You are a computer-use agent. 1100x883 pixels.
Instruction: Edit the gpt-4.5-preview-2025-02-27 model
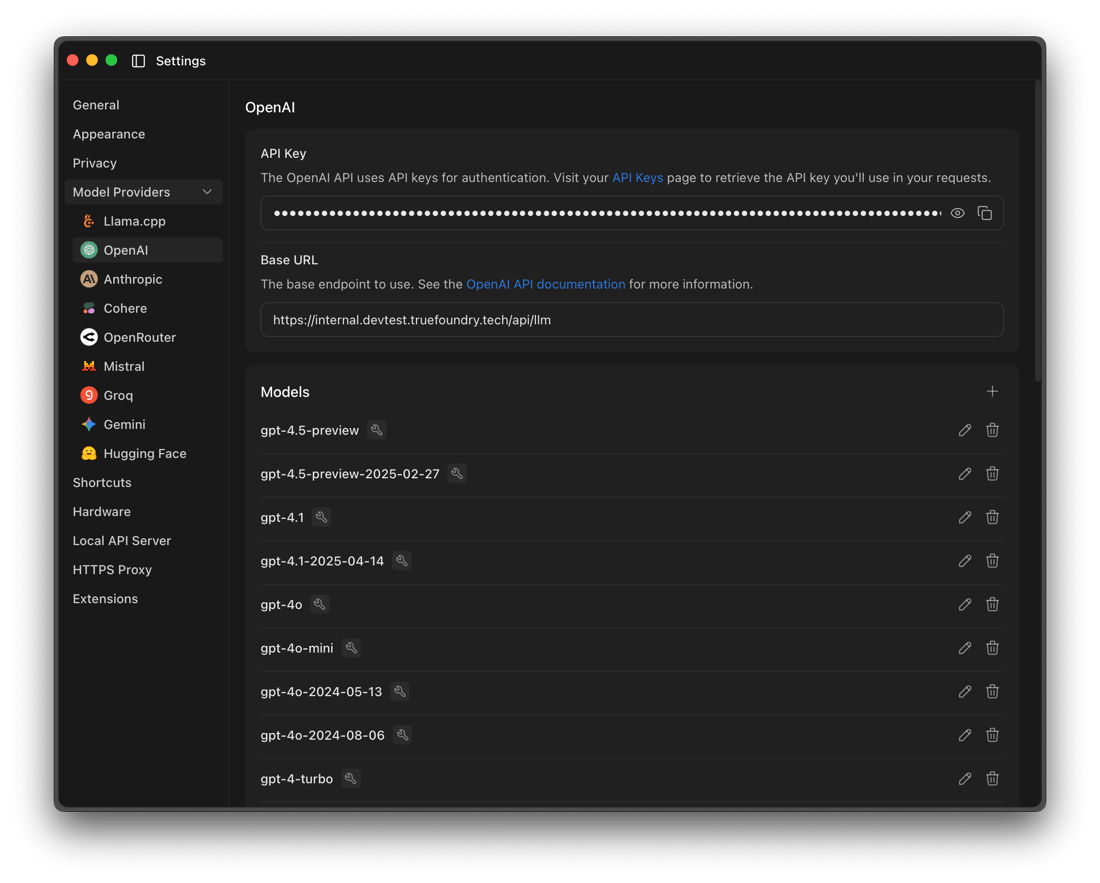[x=965, y=473]
